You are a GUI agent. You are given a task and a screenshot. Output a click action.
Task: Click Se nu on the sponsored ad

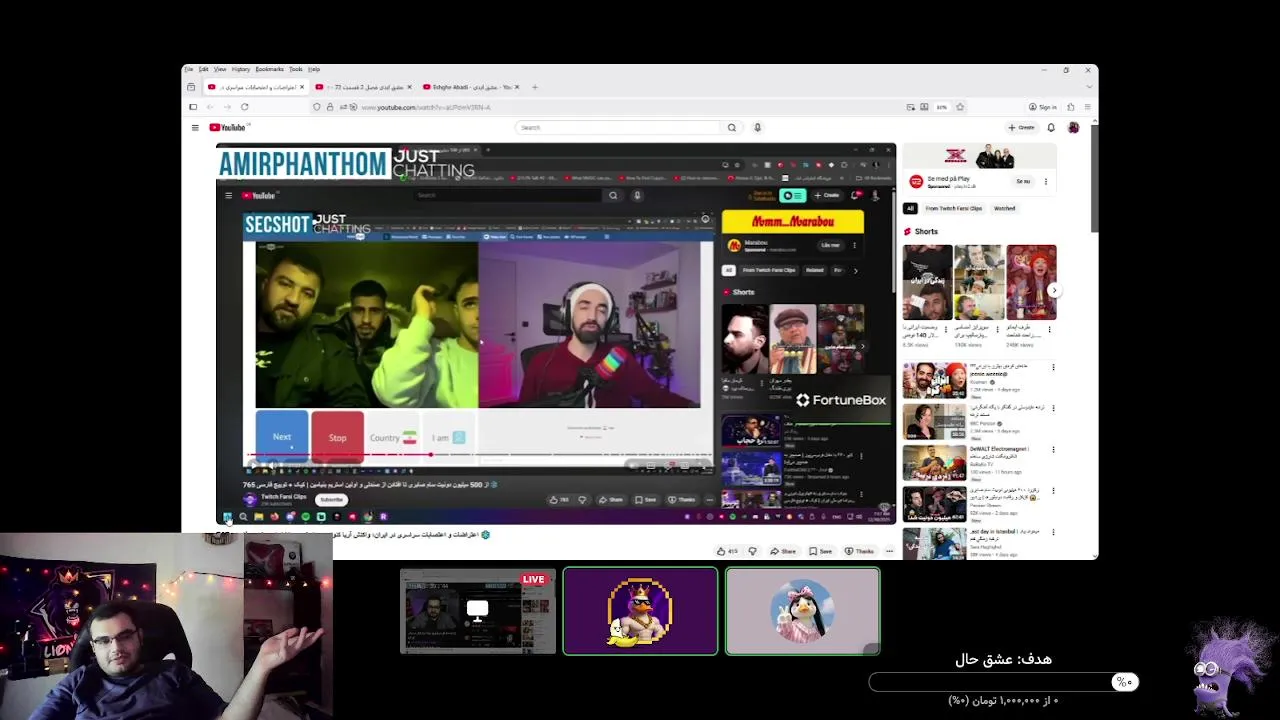point(1023,181)
